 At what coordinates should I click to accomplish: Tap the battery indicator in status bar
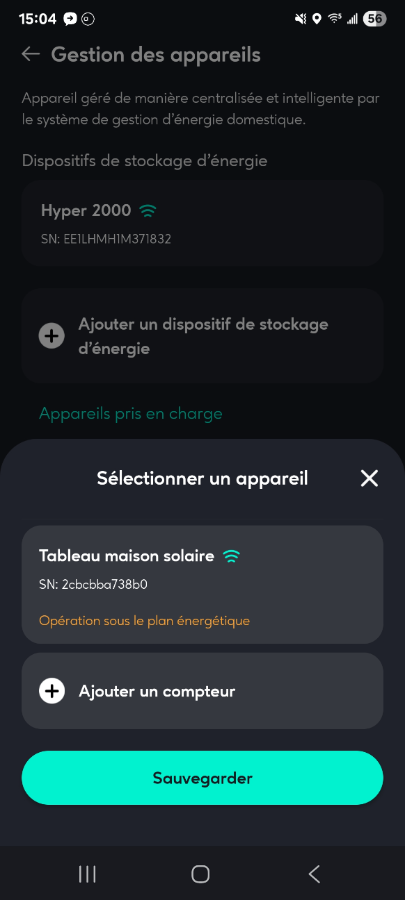pyautogui.click(x=374, y=19)
